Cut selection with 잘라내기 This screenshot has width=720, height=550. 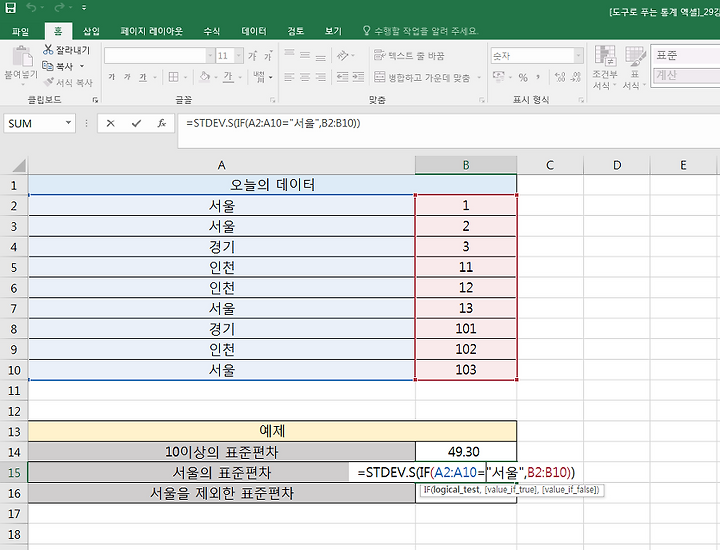(67, 50)
